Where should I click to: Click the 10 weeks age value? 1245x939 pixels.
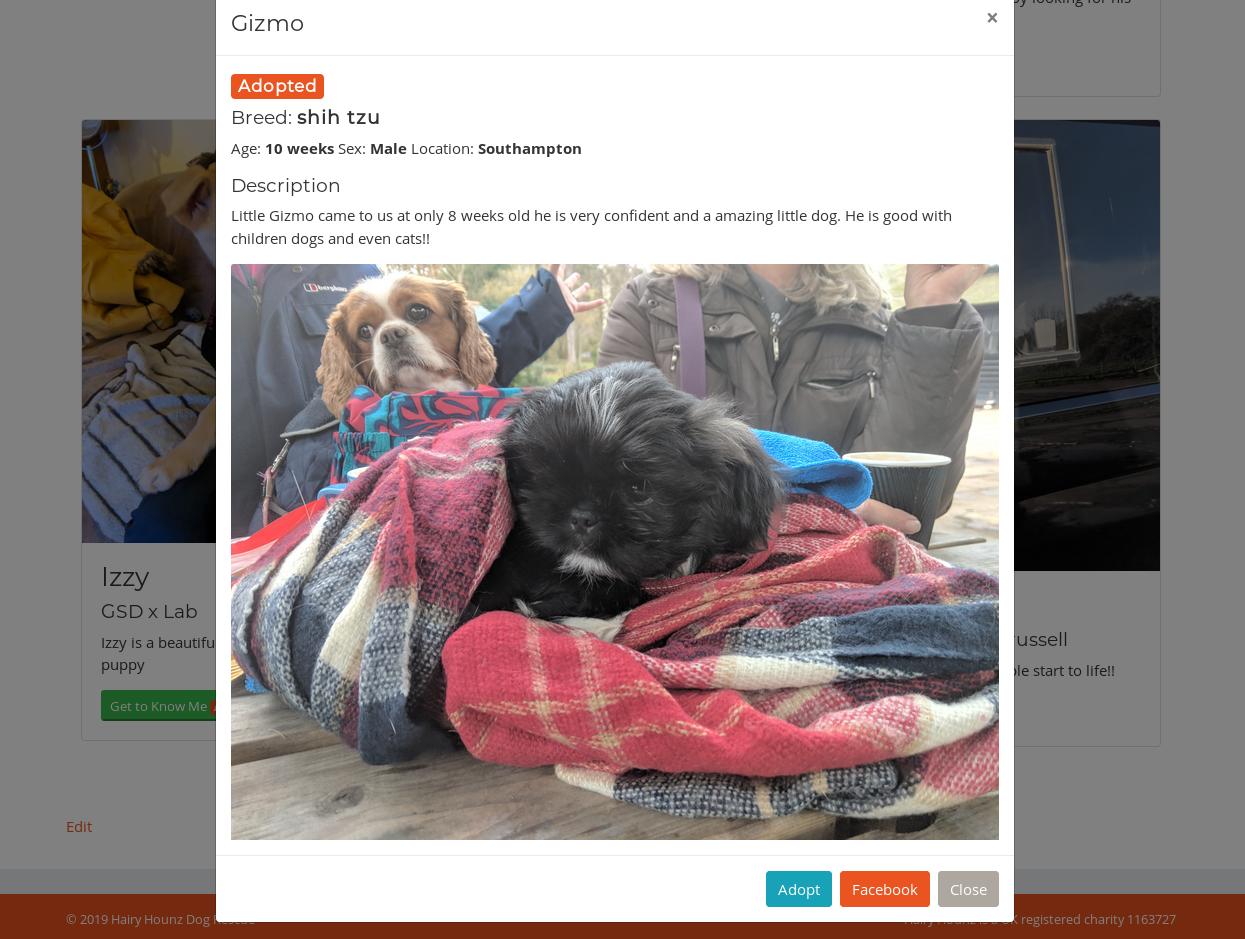299,148
